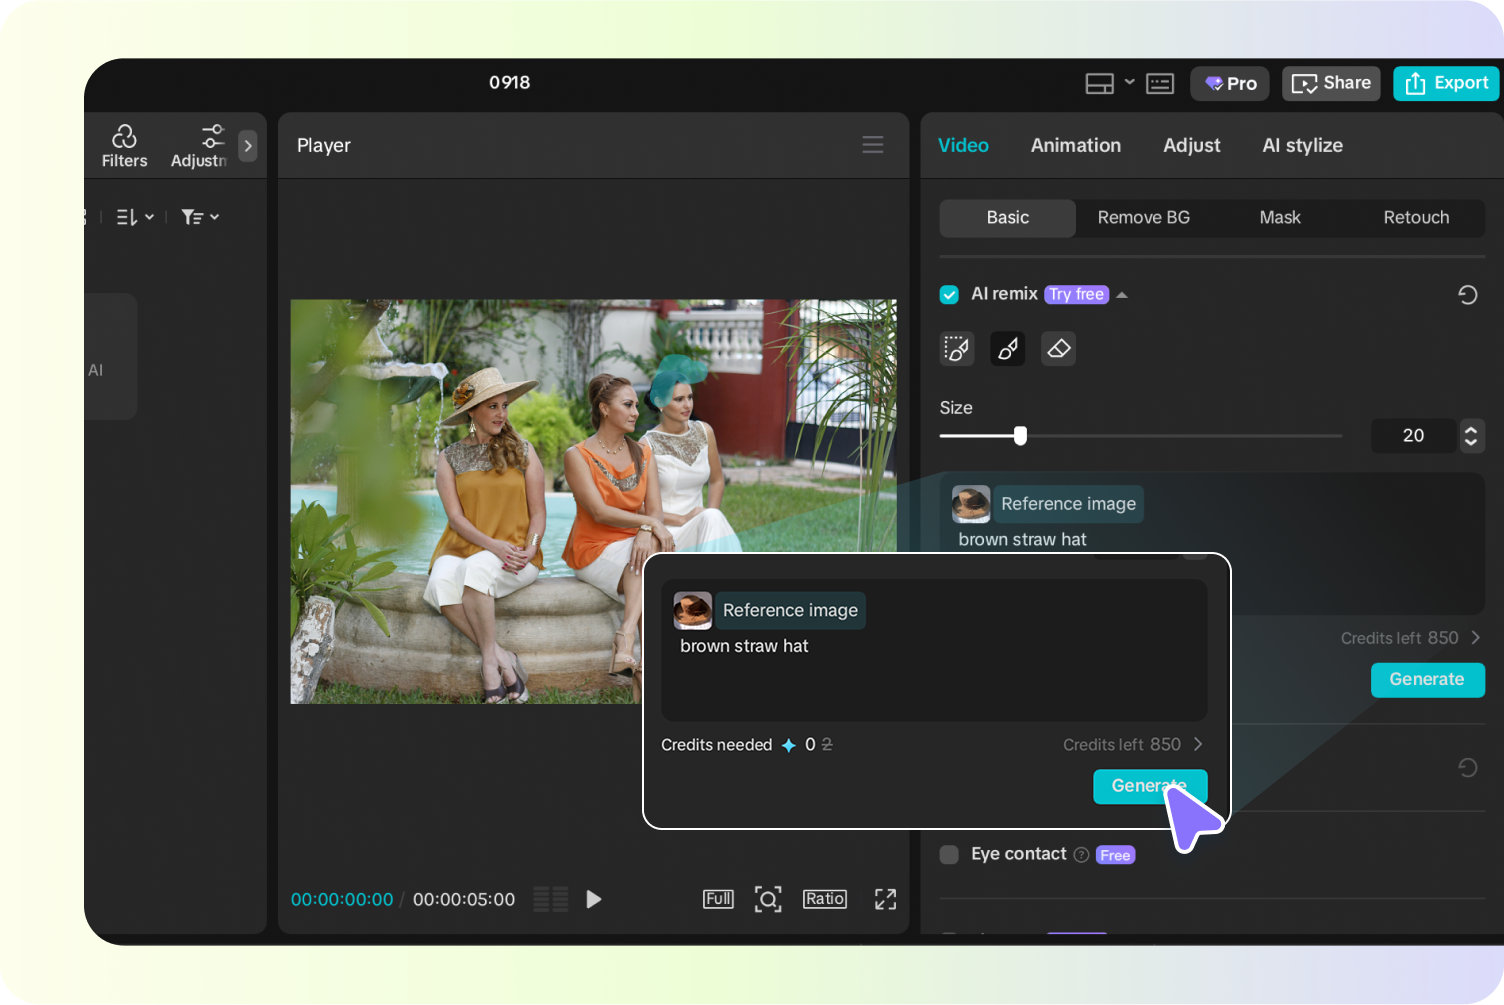Click the project title 0918

(x=510, y=83)
